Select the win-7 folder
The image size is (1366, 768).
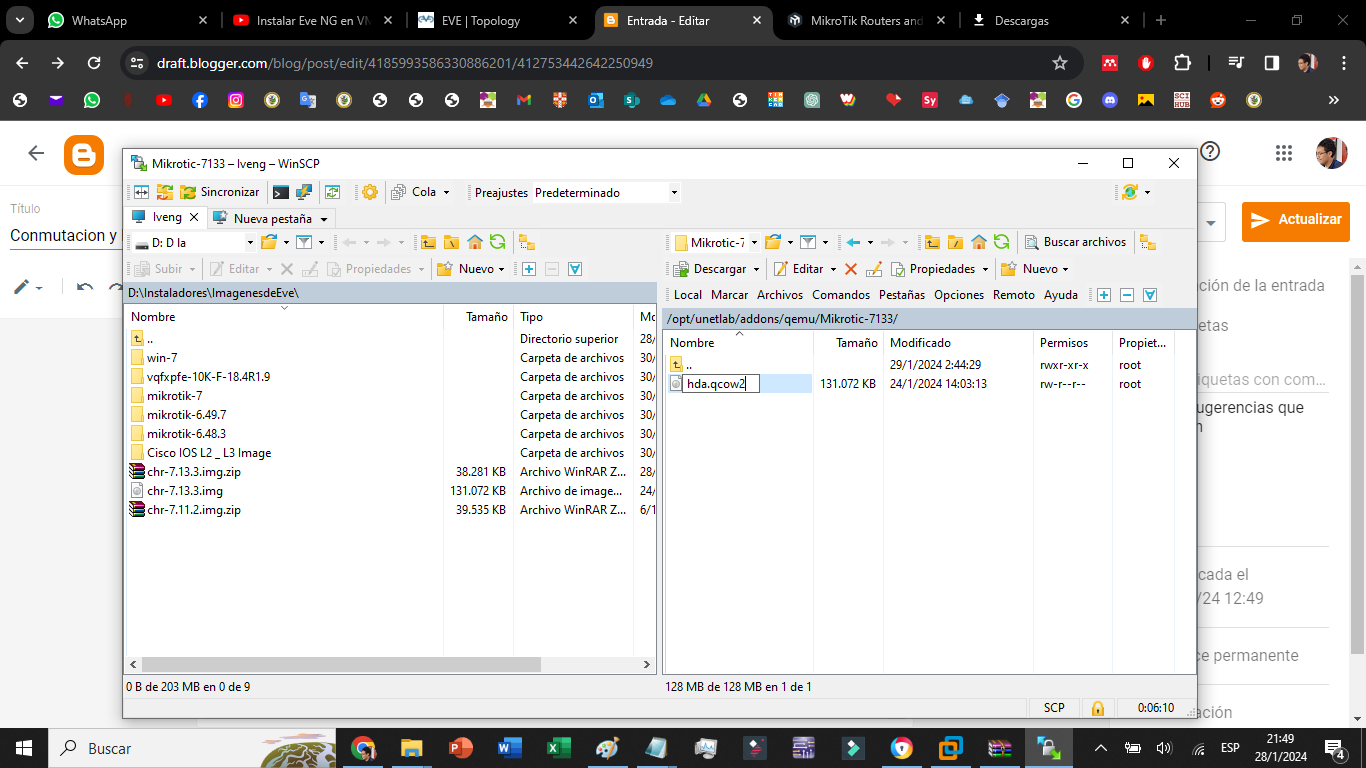click(162, 358)
